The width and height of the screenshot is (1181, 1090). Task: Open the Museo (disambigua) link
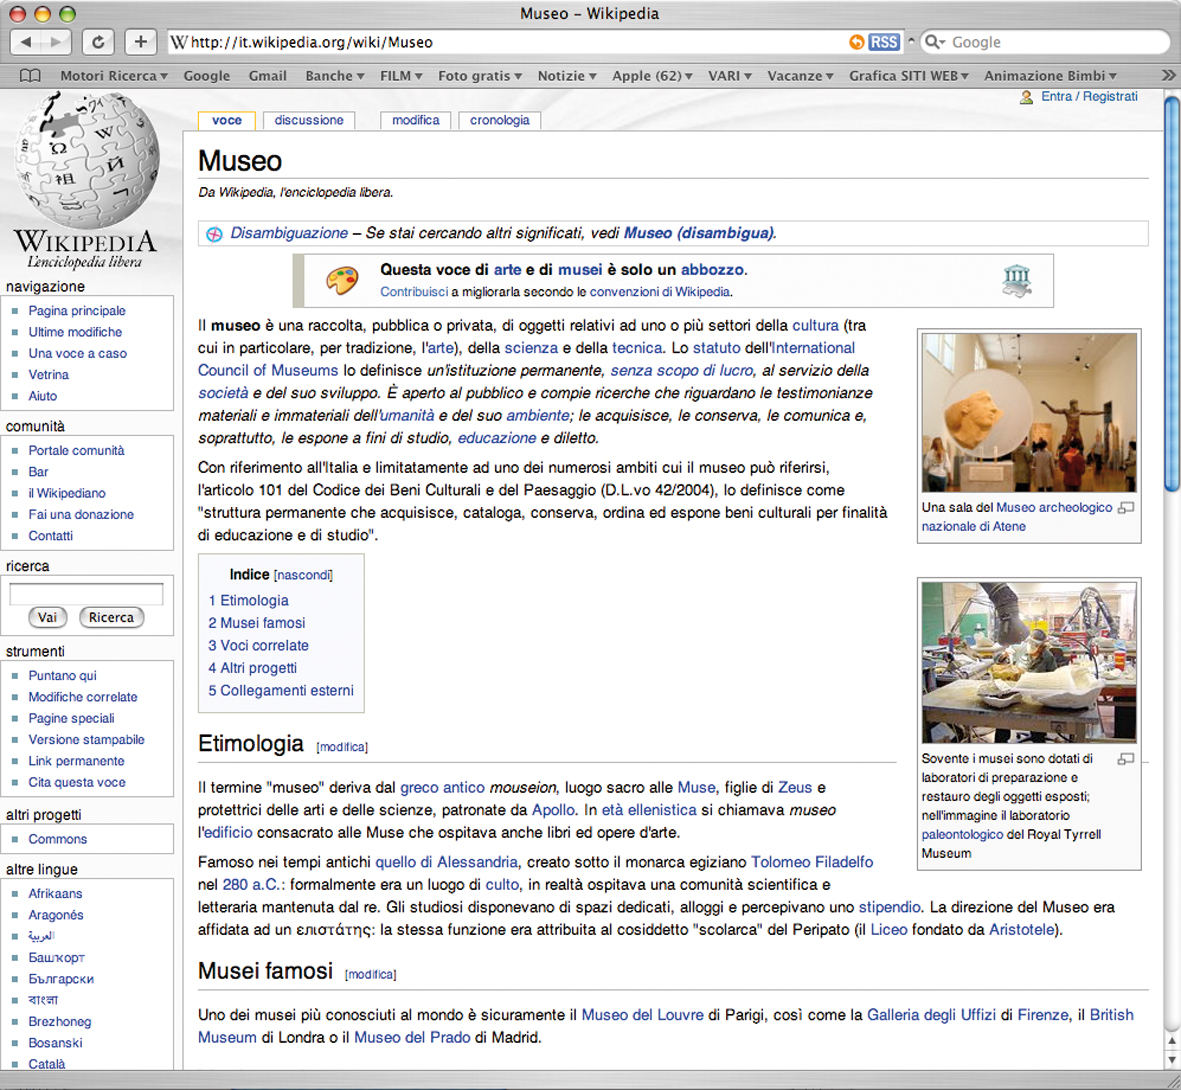[698, 234]
